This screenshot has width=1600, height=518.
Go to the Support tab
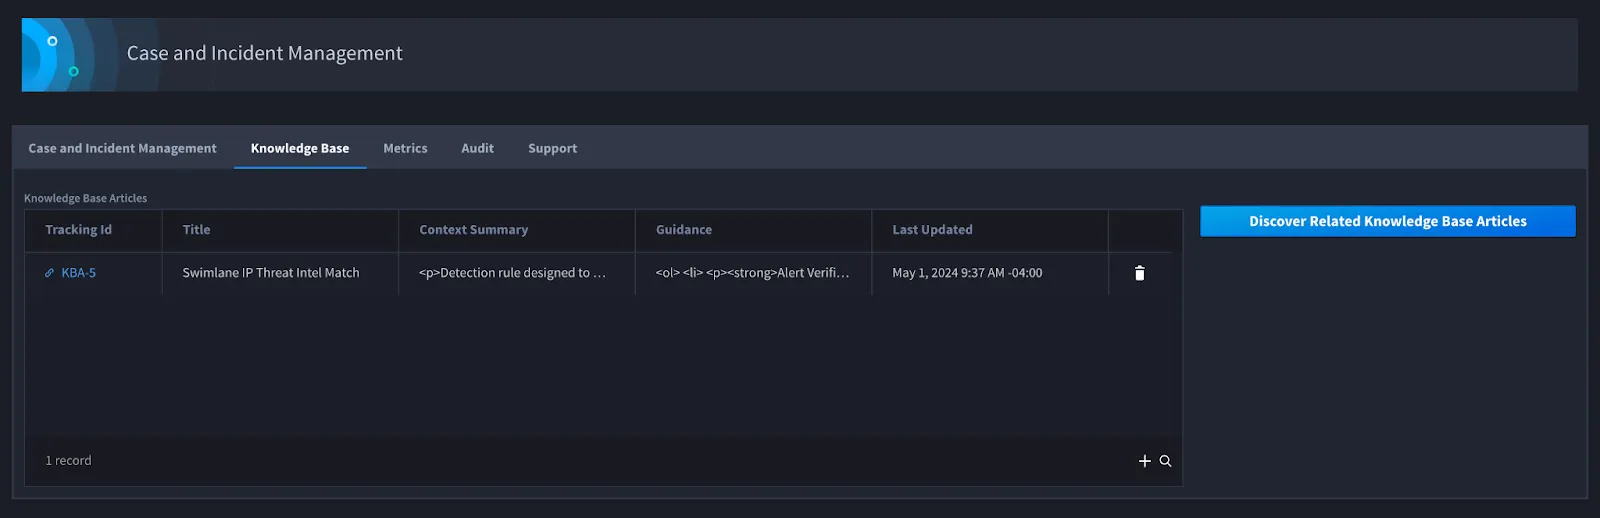pos(552,148)
